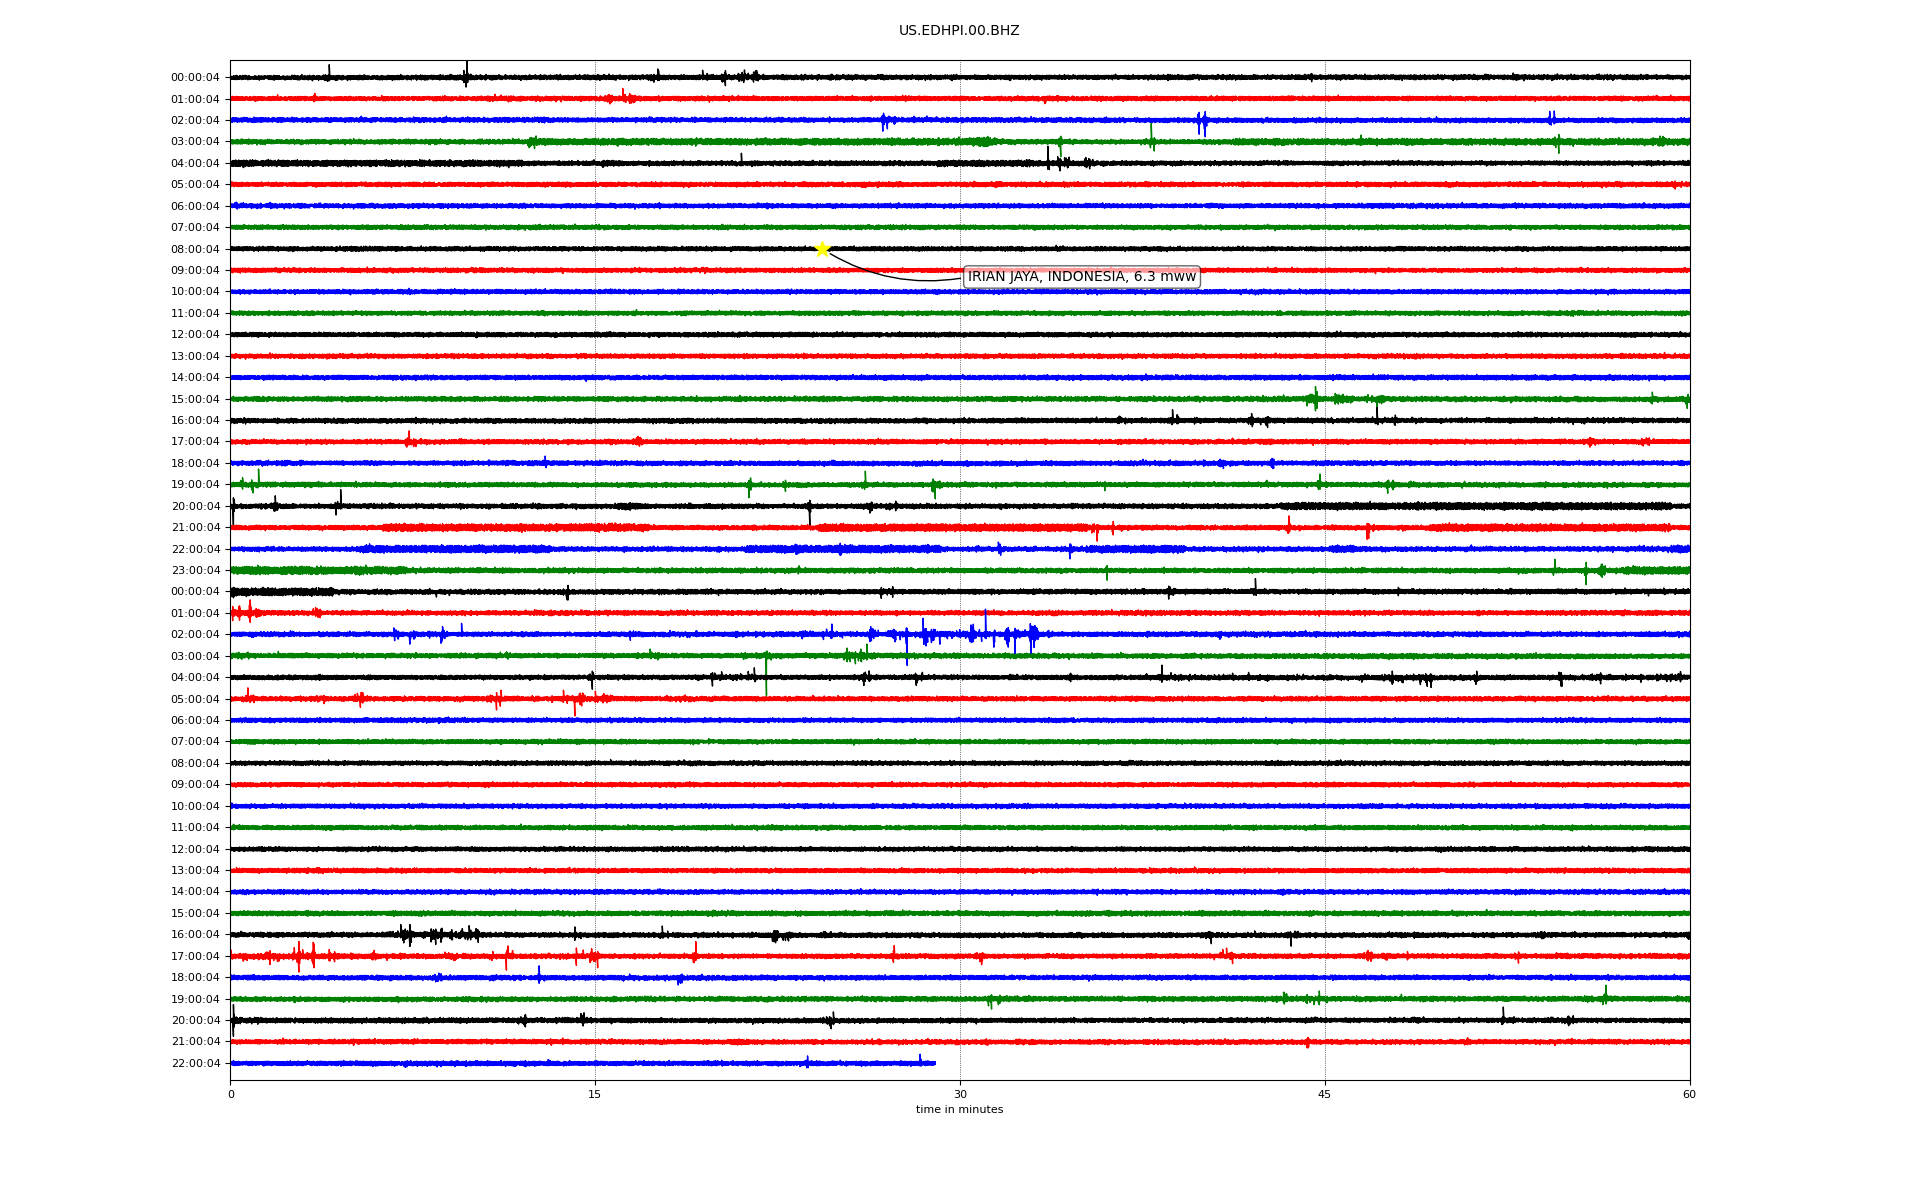Click the x-axis tick label 45
Viewport: 1920px width, 1200px height.
tap(1325, 1094)
